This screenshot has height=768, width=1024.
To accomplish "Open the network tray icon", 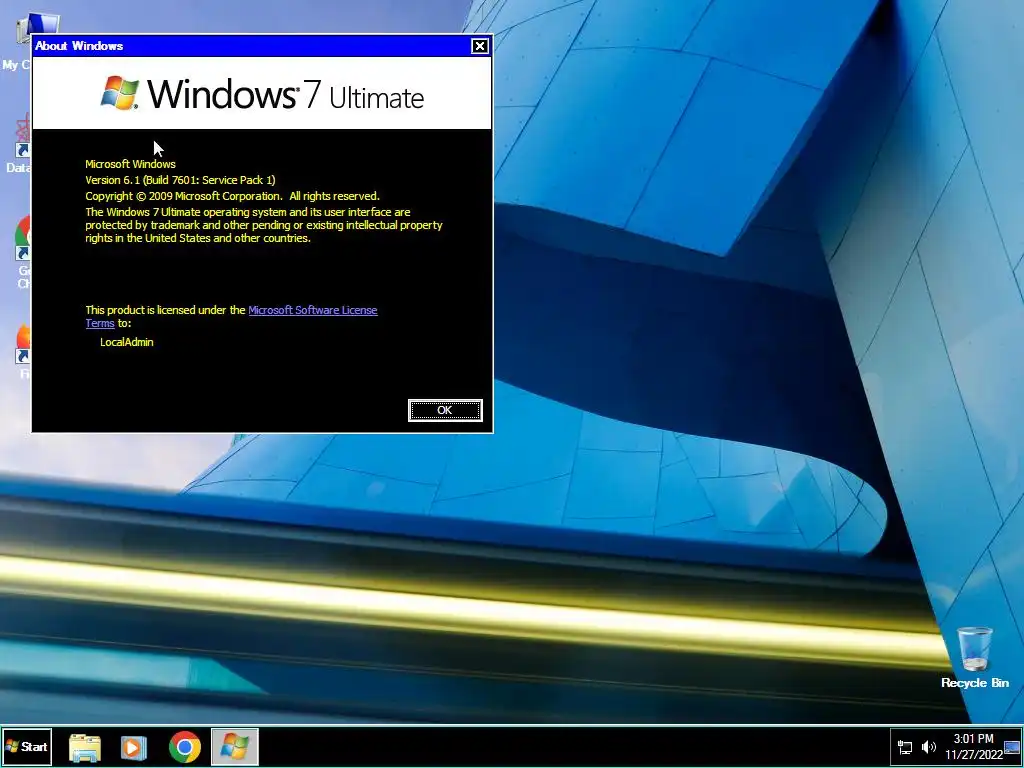I will click(x=905, y=747).
